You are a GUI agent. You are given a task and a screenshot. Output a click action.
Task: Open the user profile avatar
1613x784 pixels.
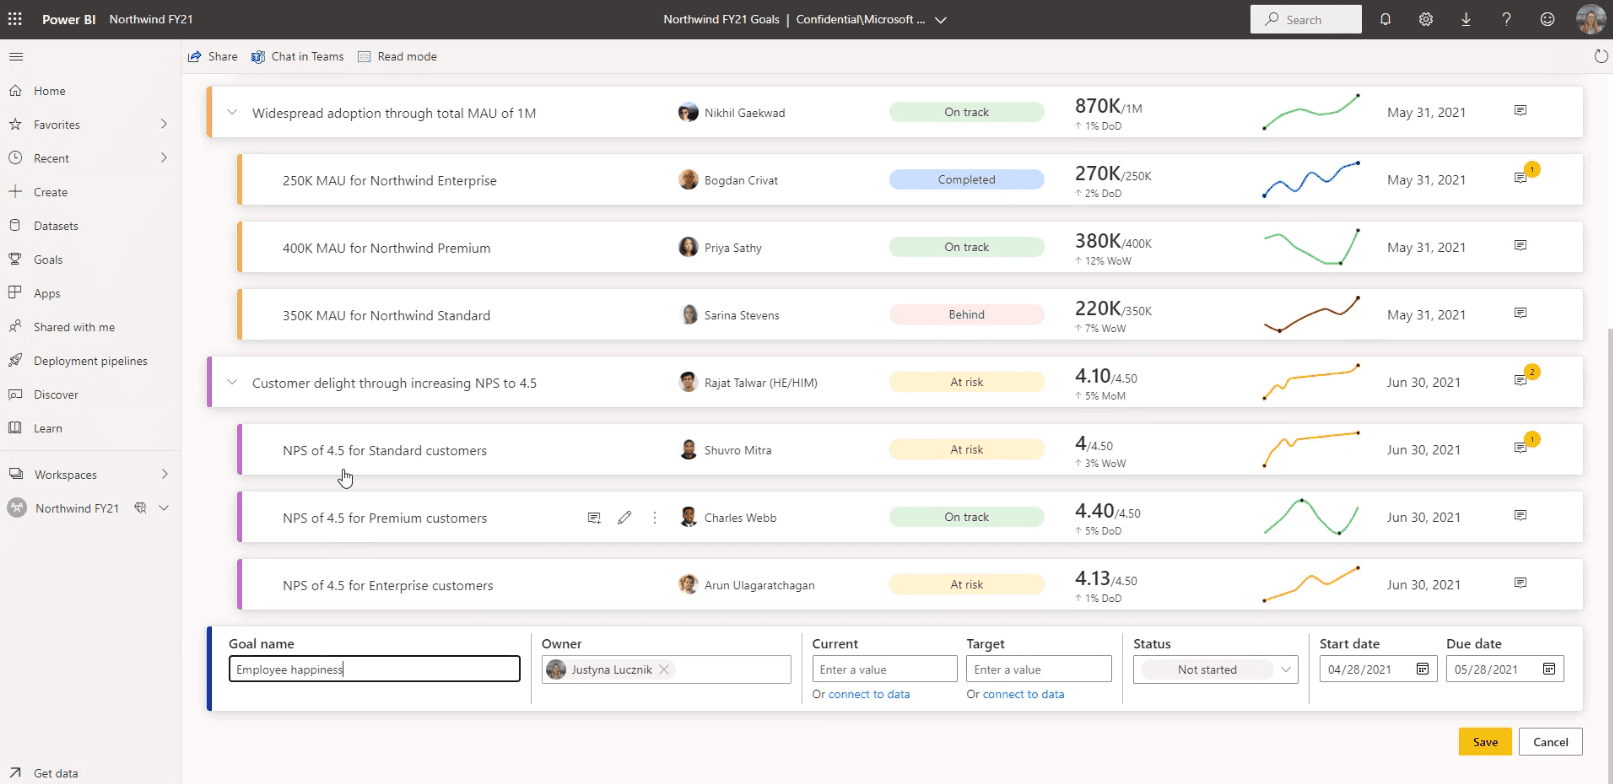coord(1590,19)
